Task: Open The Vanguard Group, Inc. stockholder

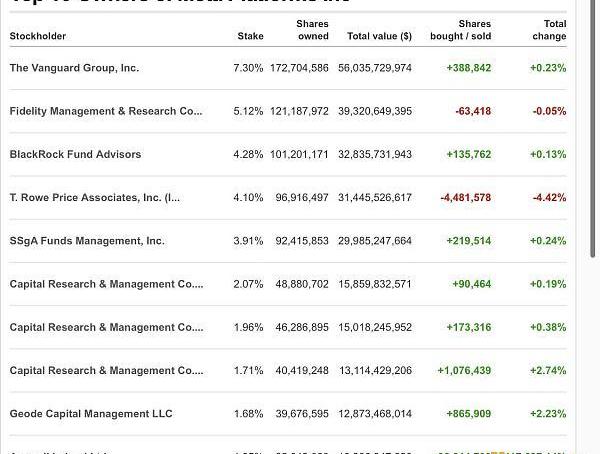Action: 74,68
